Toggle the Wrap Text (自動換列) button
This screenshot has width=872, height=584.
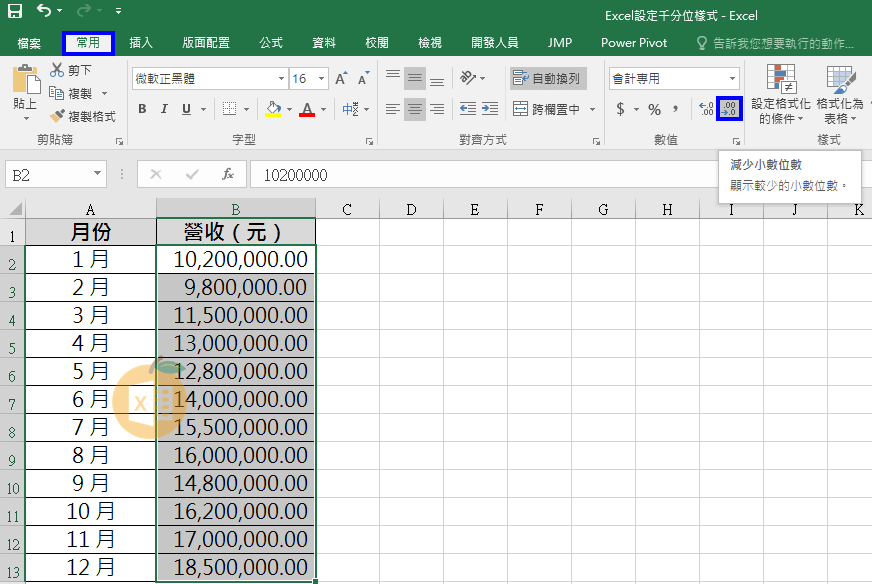[x=546, y=78]
